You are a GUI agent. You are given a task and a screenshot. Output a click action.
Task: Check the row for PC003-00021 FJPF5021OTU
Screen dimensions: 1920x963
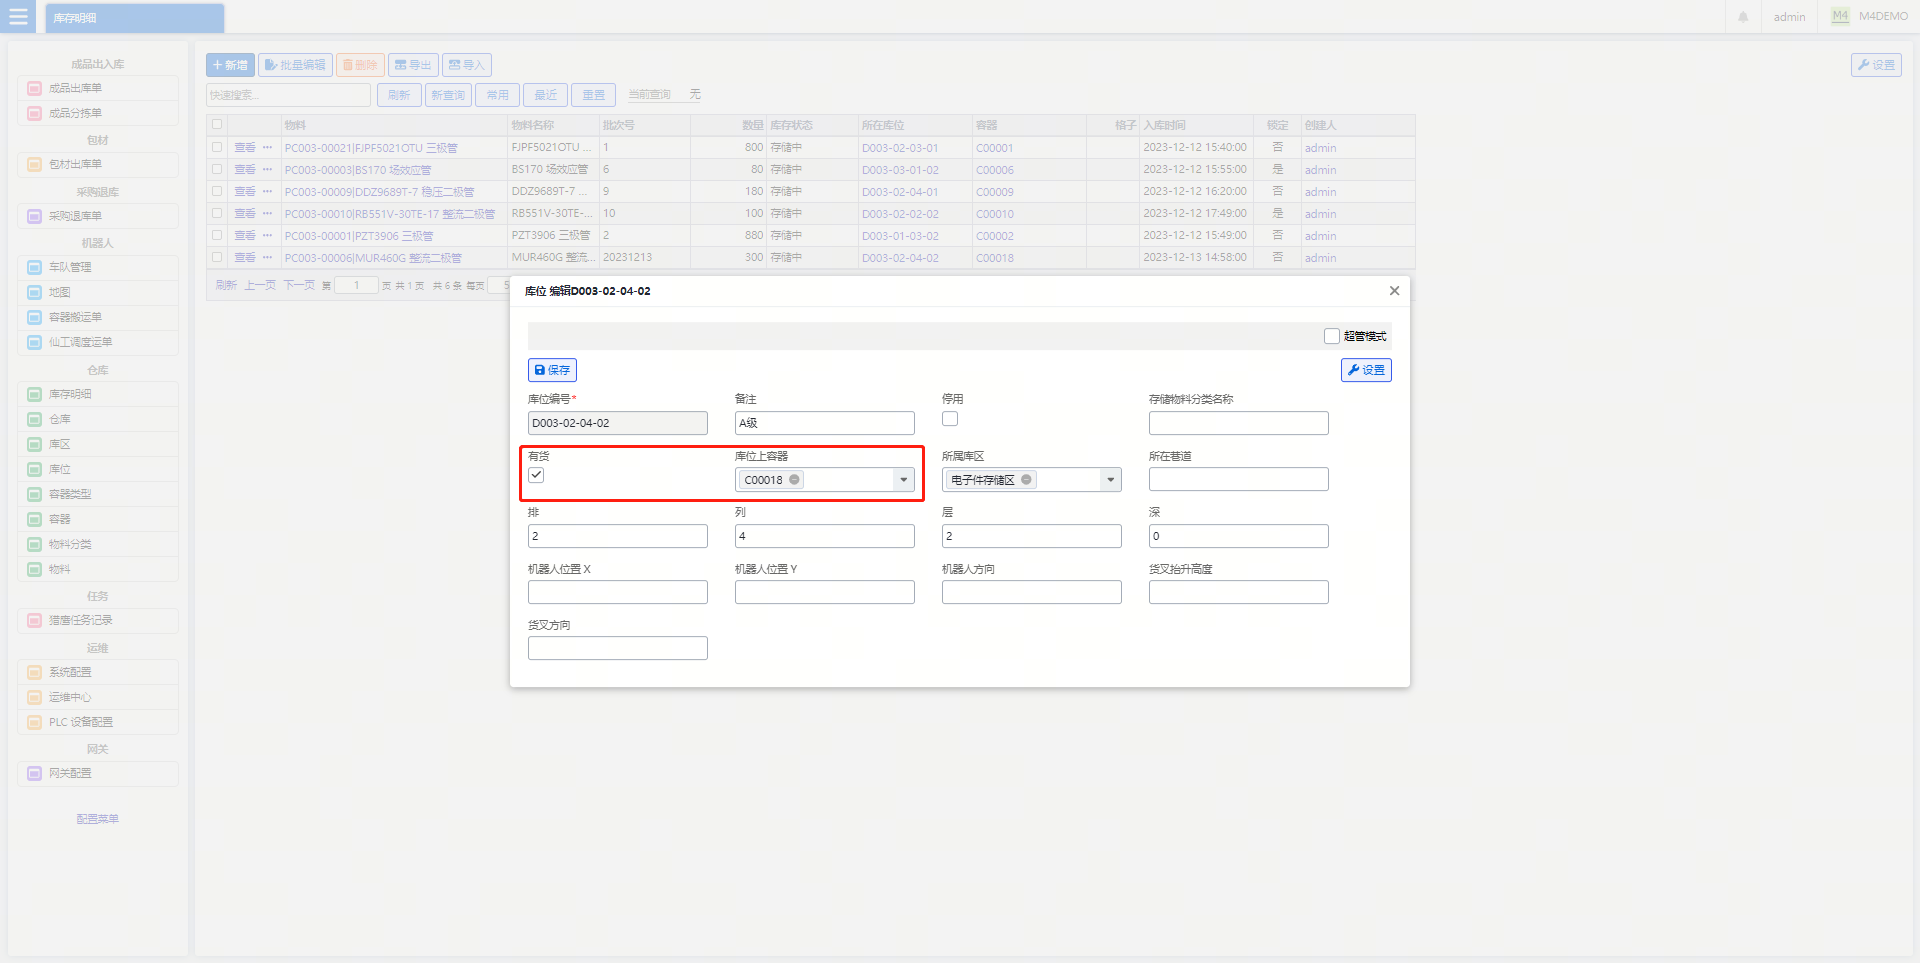click(217, 147)
